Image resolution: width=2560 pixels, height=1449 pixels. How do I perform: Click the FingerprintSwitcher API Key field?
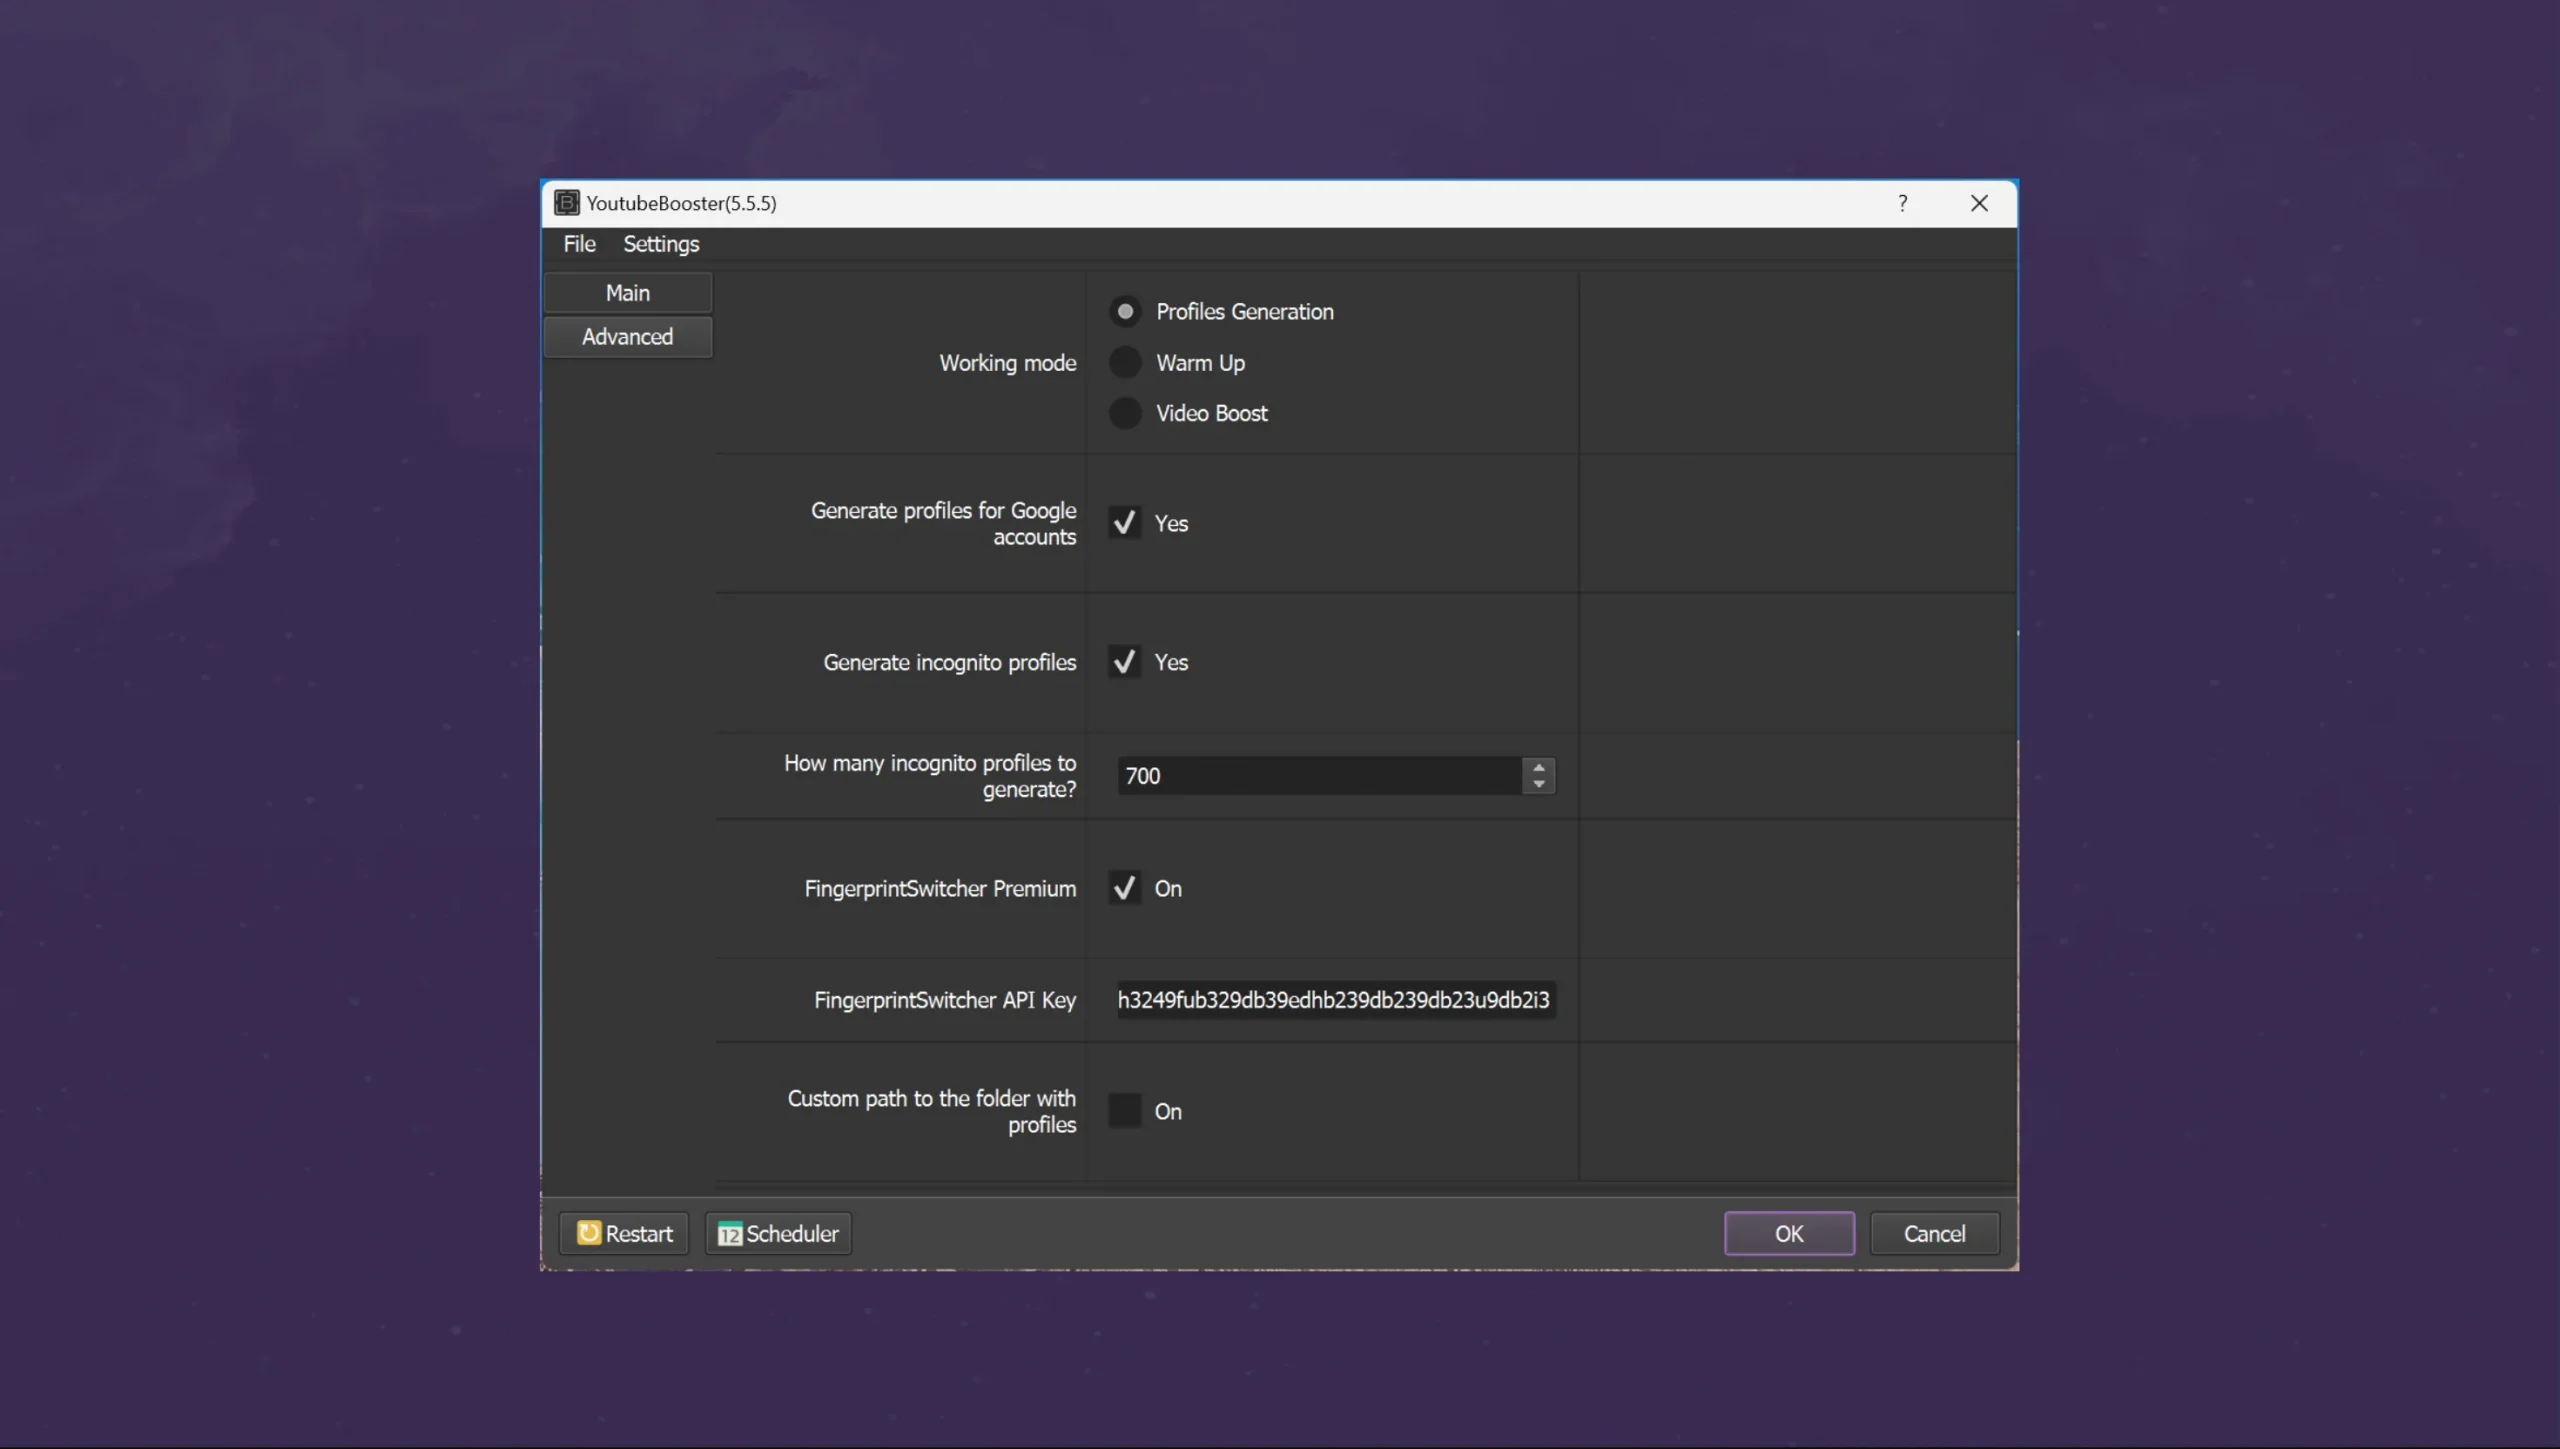click(x=1336, y=1000)
